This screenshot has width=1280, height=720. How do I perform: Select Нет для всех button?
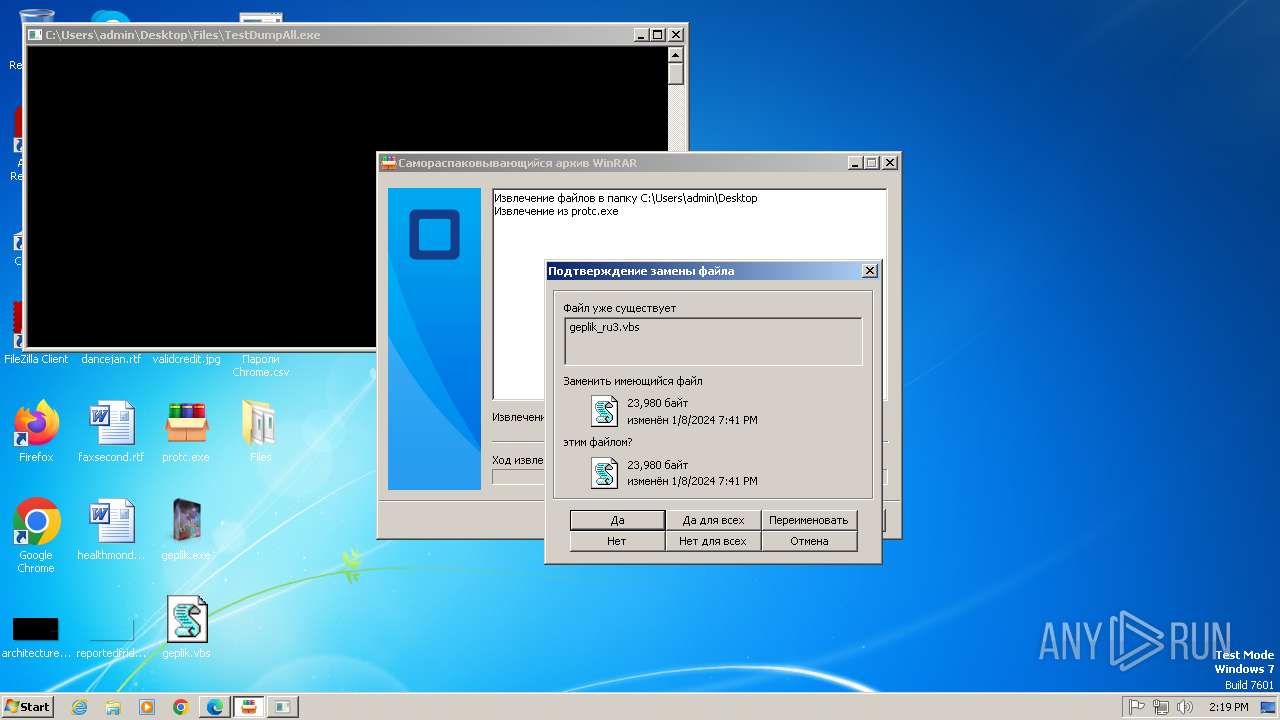coord(713,541)
